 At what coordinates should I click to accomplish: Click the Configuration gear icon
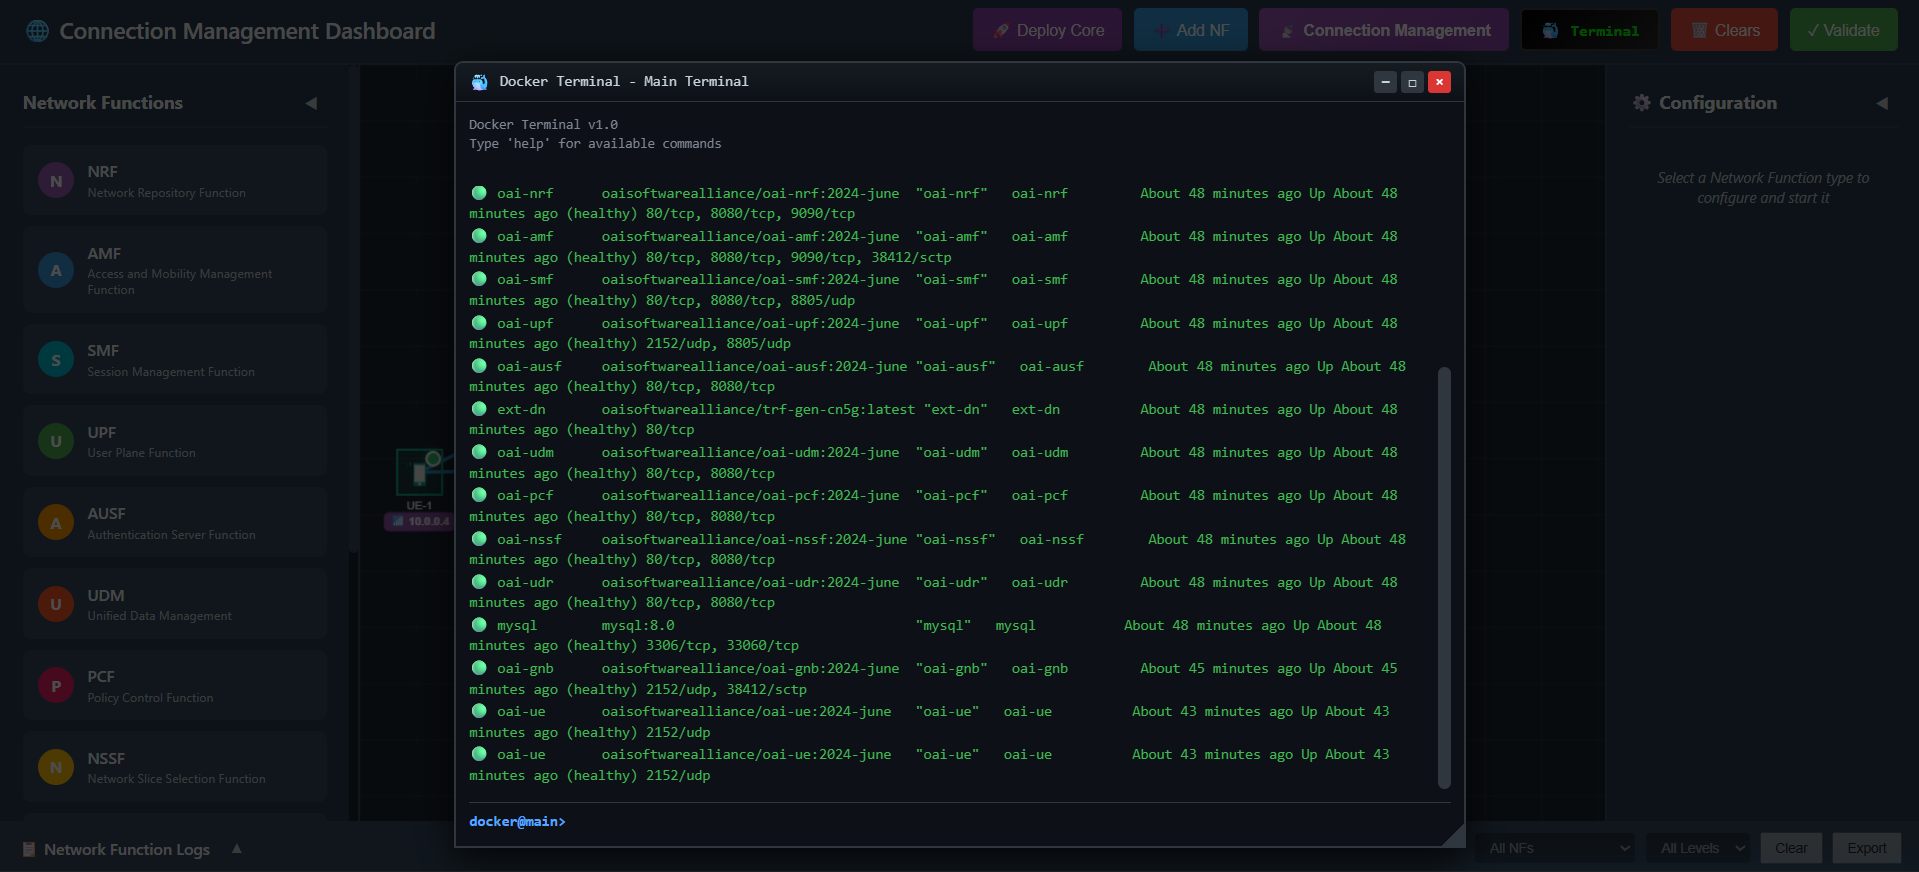tap(1642, 102)
